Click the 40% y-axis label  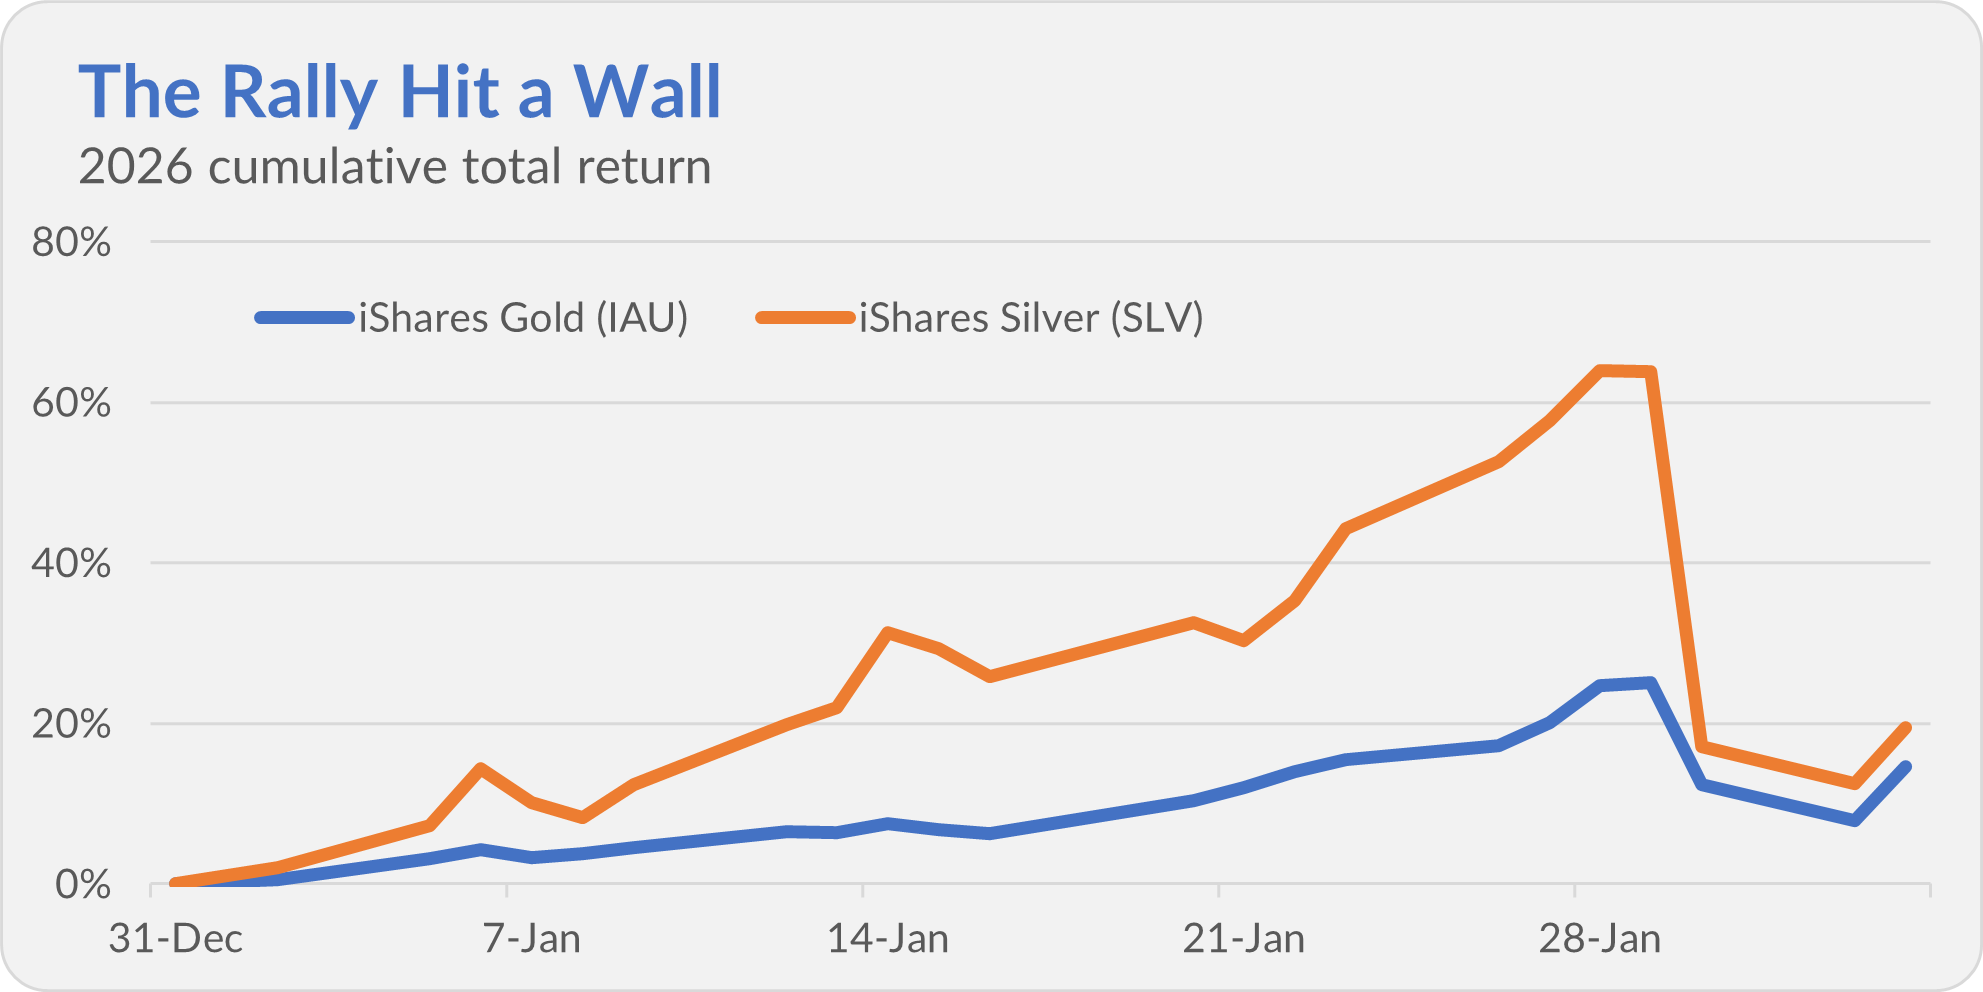71,563
